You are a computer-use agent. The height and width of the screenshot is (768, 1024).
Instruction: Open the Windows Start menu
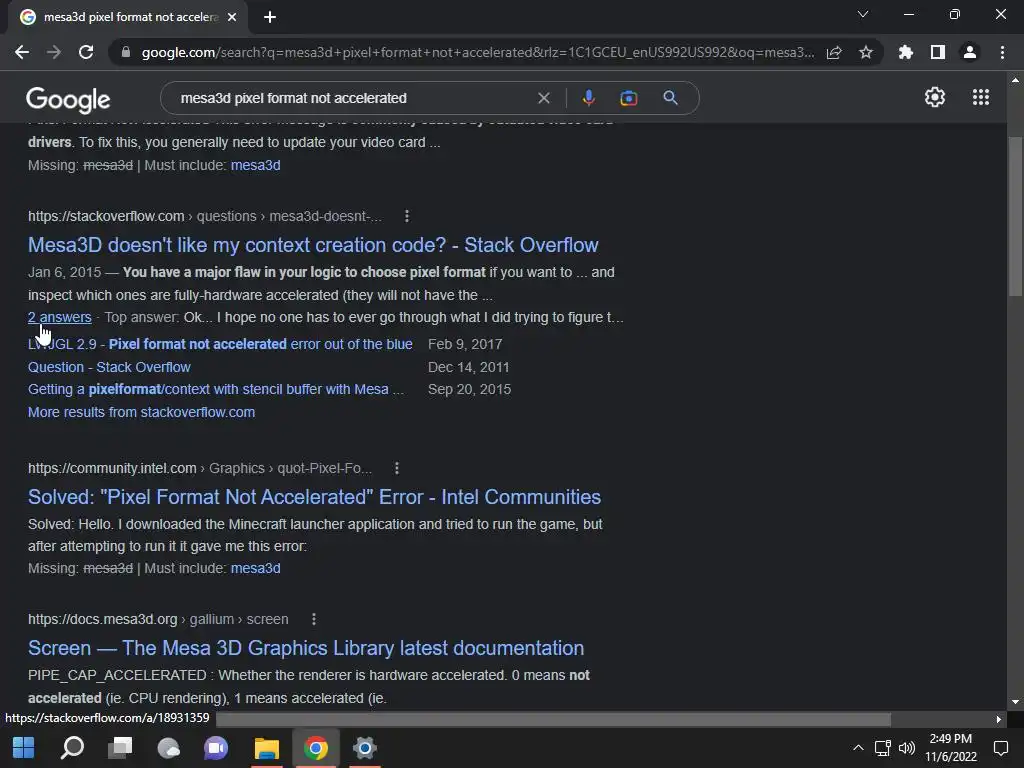coord(24,748)
